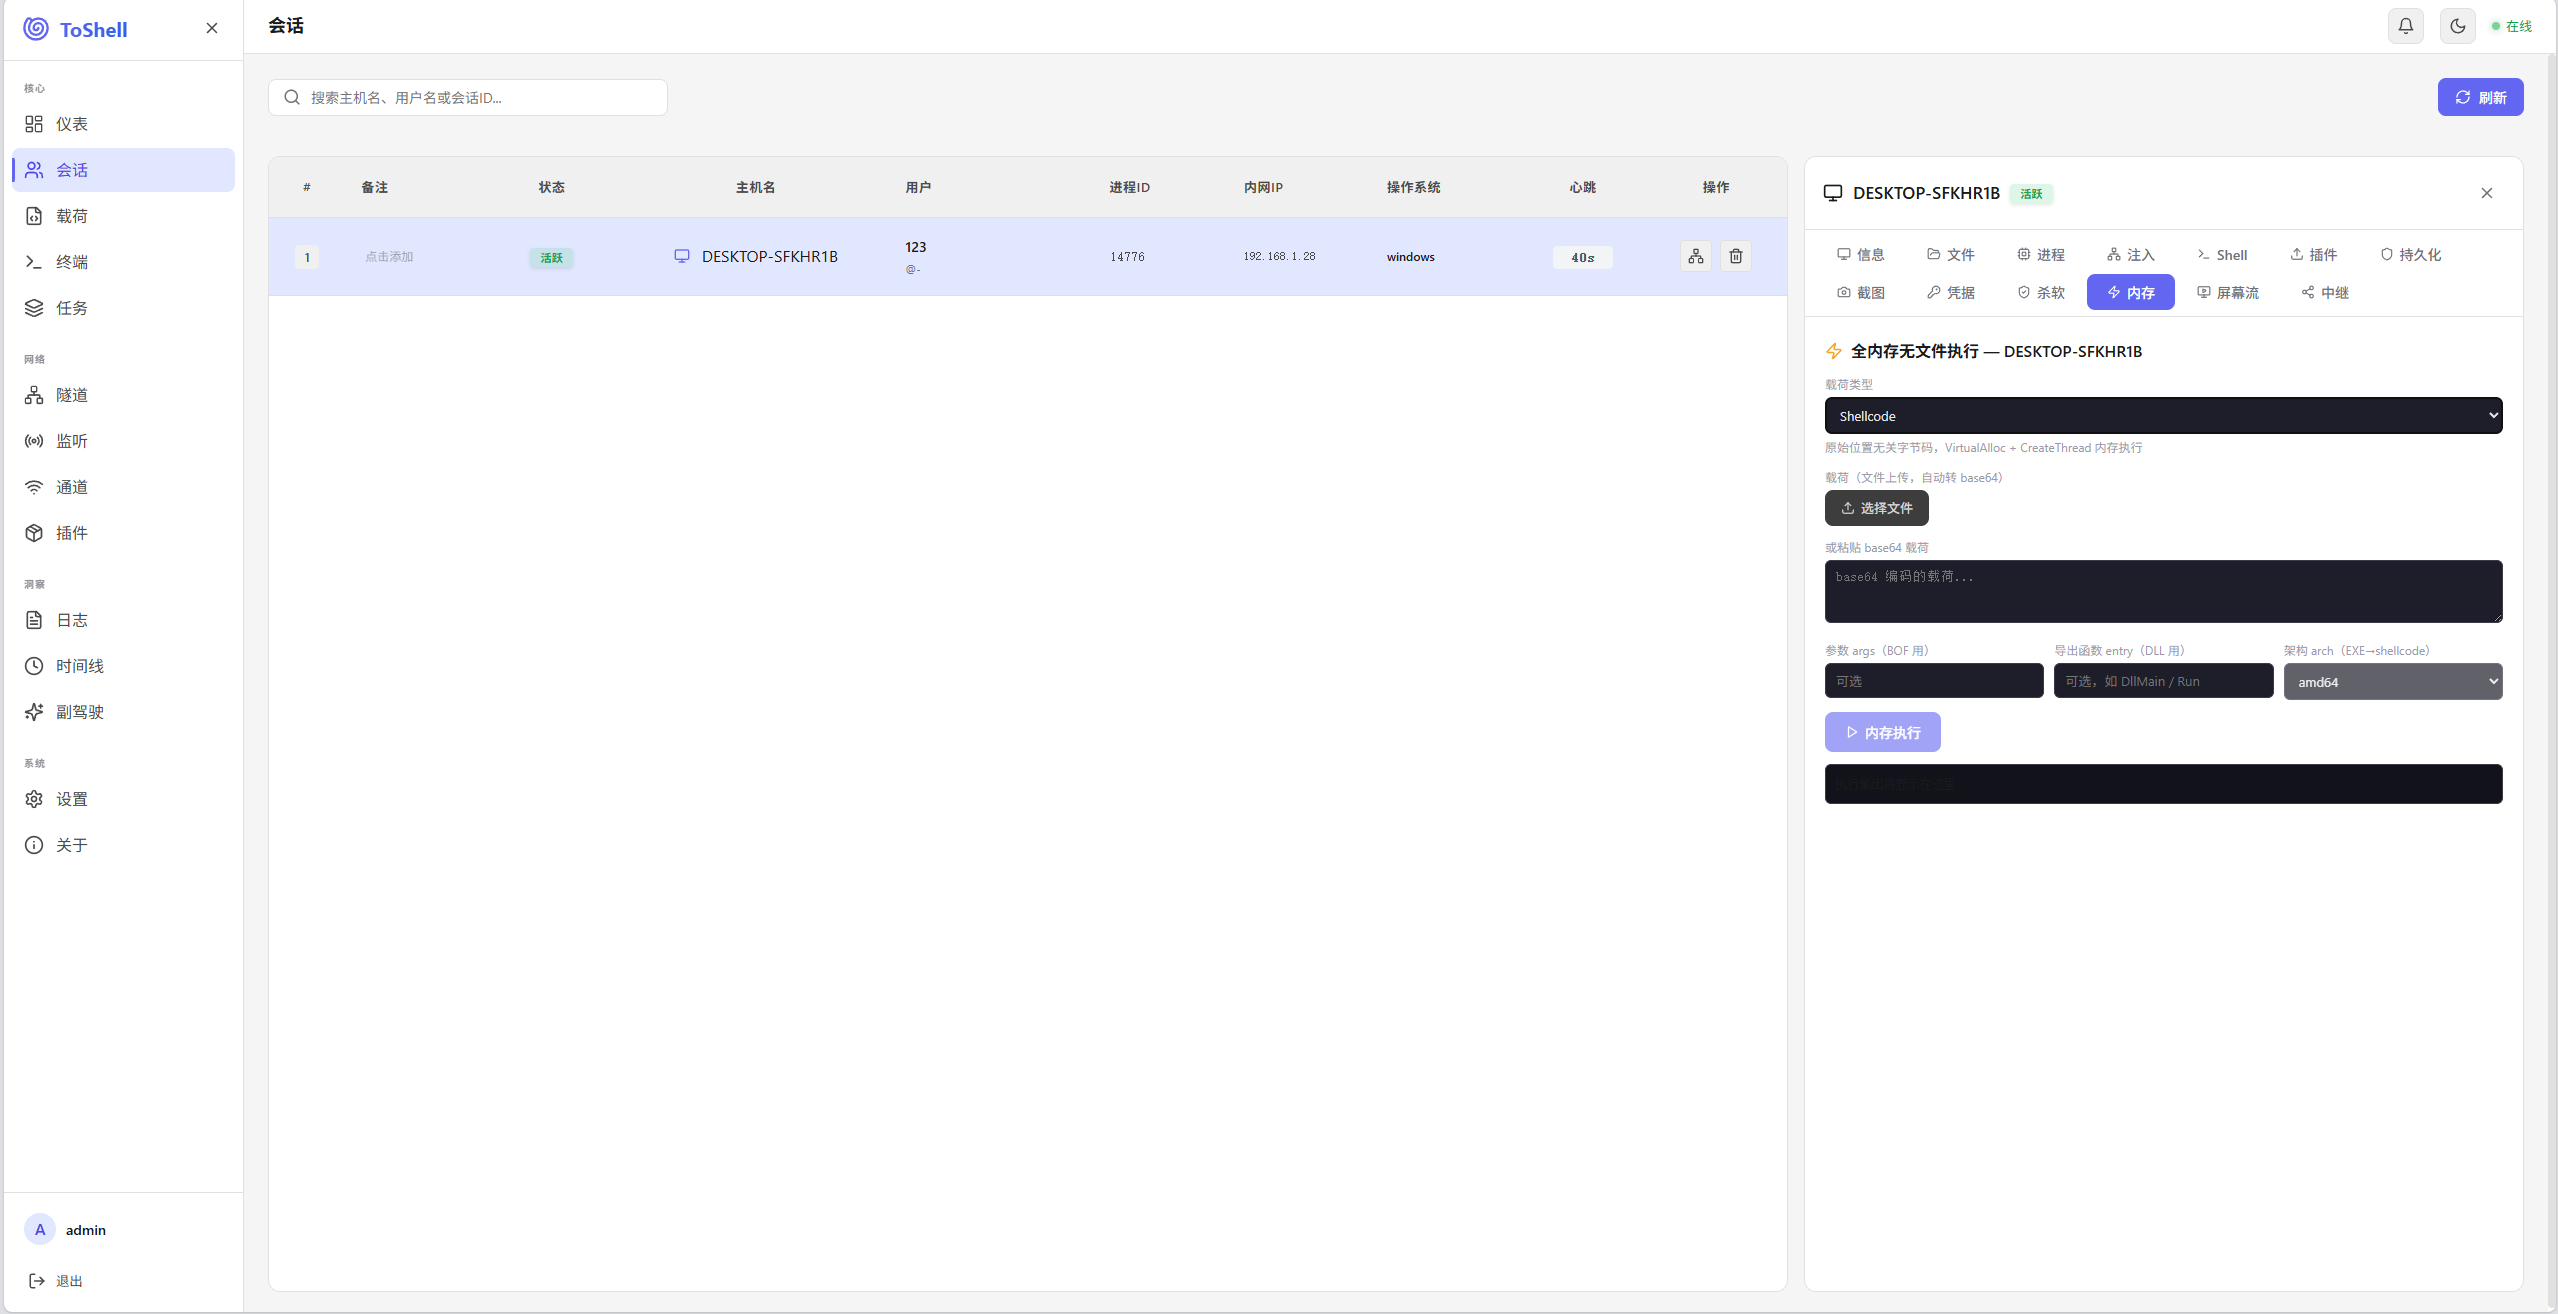Image resolution: width=2558 pixels, height=1314 pixels.
Task: Open the 插件 plugins page in sidebar
Action: coord(123,533)
